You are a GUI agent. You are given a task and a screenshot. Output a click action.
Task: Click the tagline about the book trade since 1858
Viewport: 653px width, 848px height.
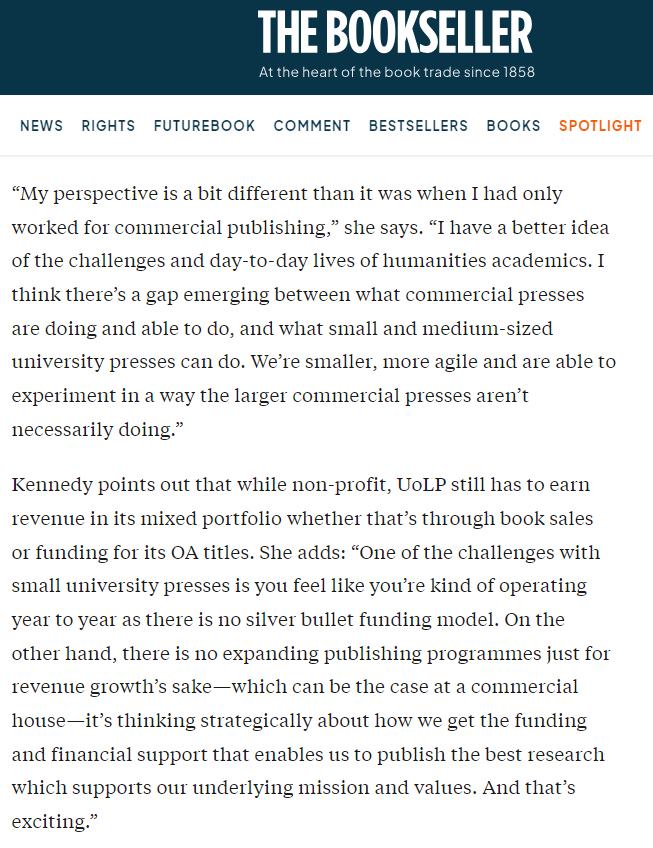coord(396,72)
